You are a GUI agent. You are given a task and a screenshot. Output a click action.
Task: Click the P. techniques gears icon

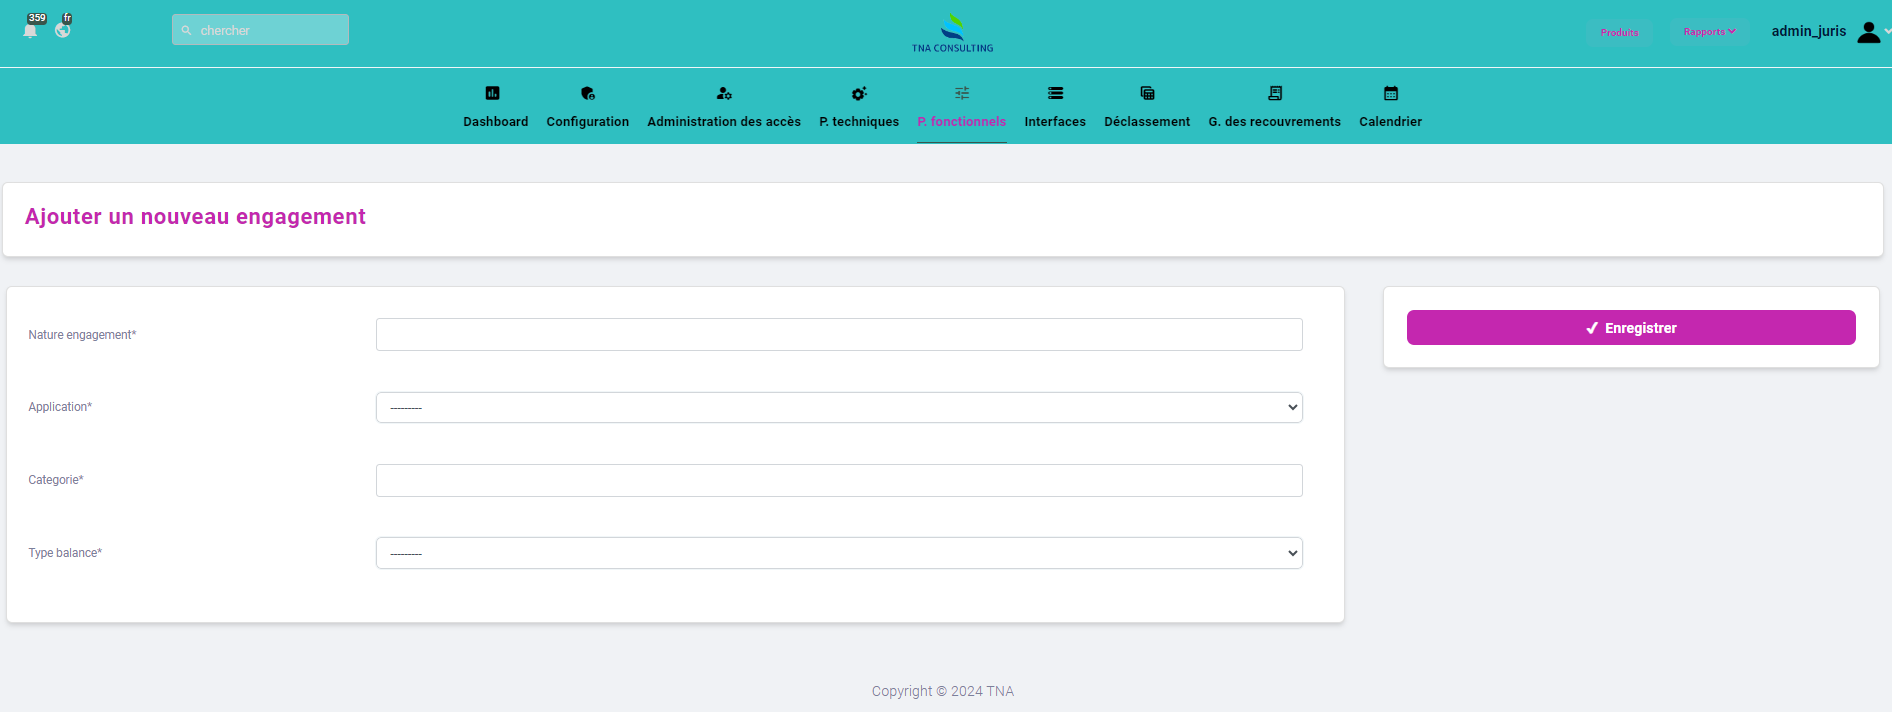pyautogui.click(x=859, y=93)
